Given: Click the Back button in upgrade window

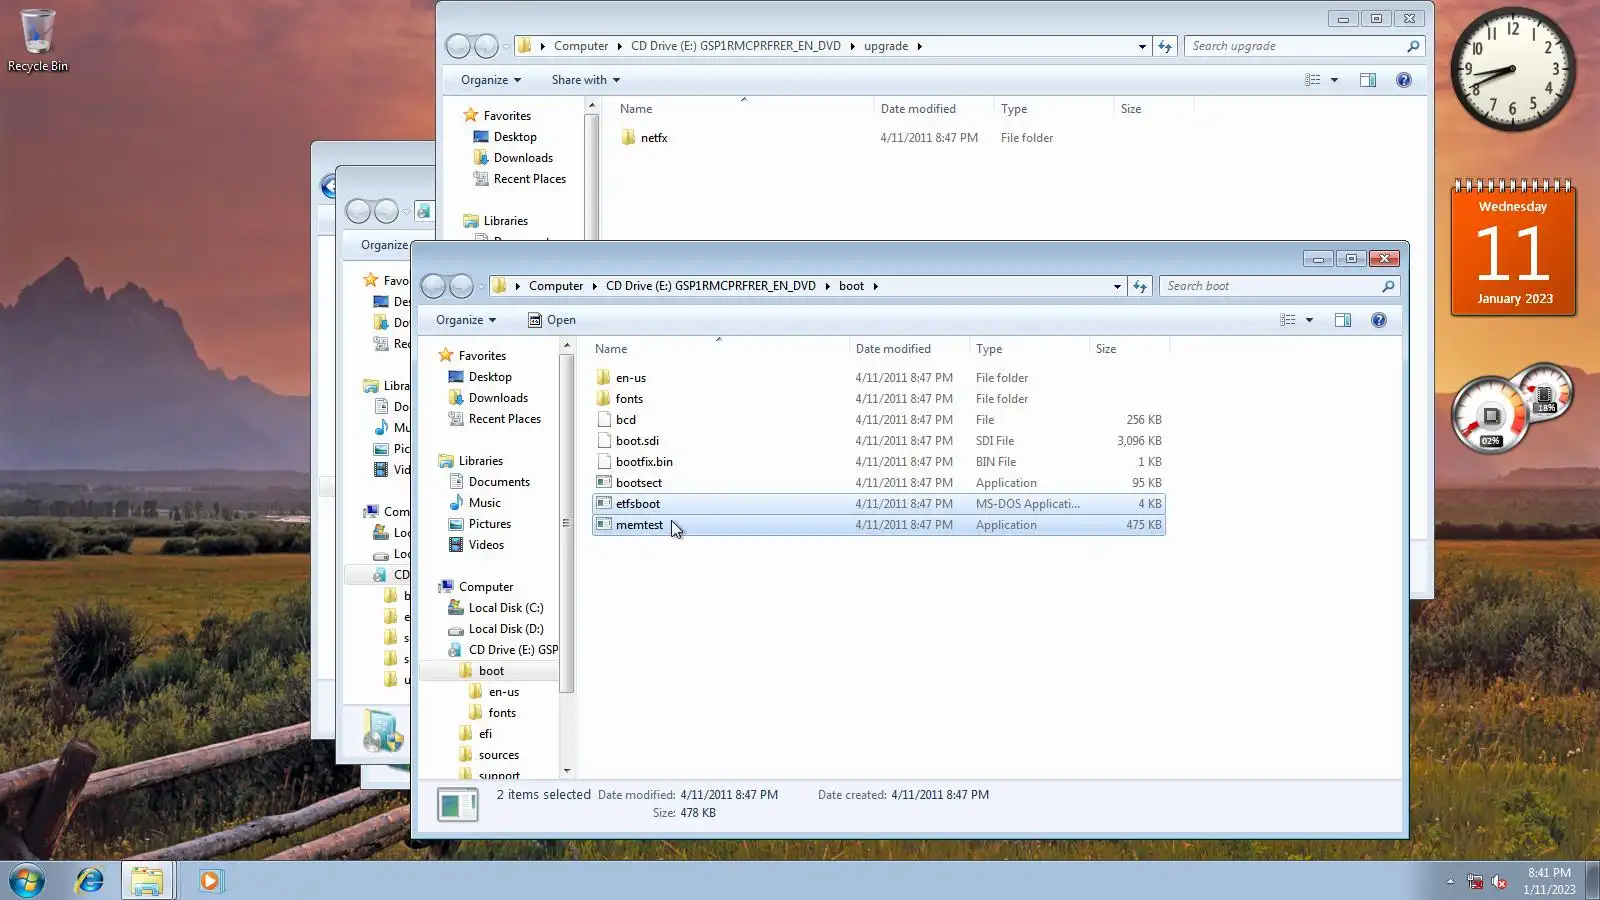Looking at the screenshot, I should (x=458, y=46).
